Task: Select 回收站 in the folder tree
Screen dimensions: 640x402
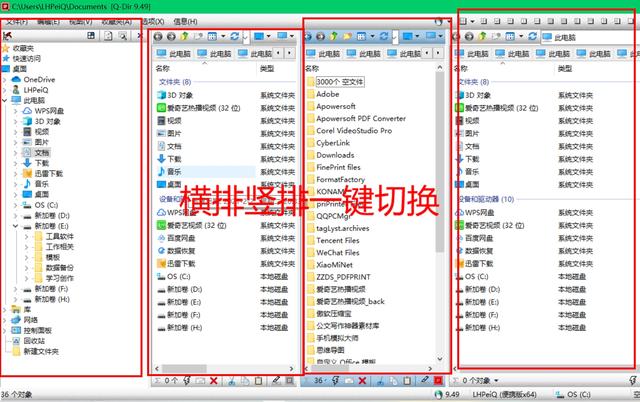Action: click(x=34, y=341)
